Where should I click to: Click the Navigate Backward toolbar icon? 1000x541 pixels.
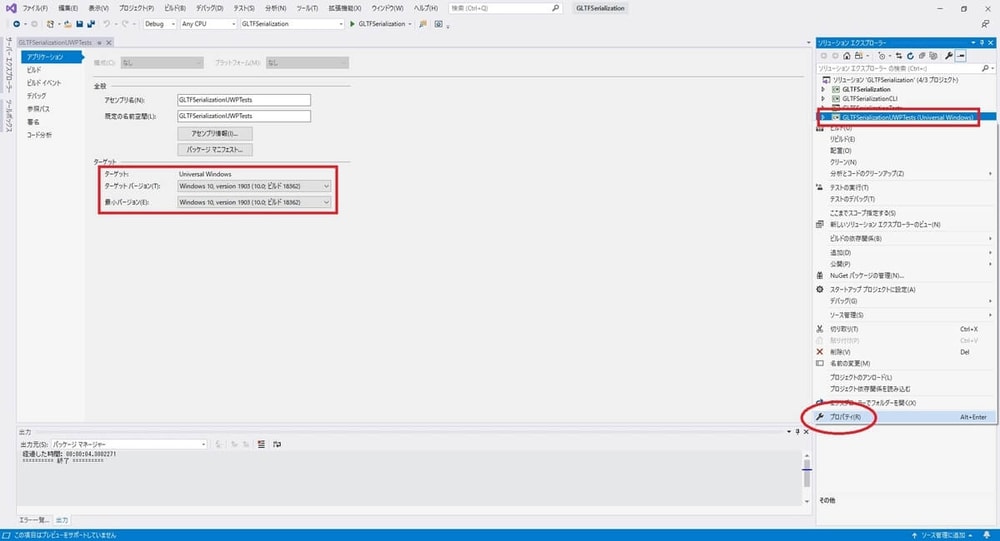17,24
